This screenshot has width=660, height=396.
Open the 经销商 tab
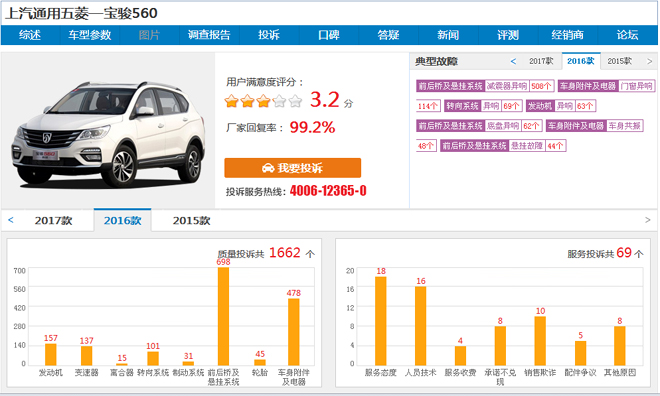pyautogui.click(x=568, y=35)
